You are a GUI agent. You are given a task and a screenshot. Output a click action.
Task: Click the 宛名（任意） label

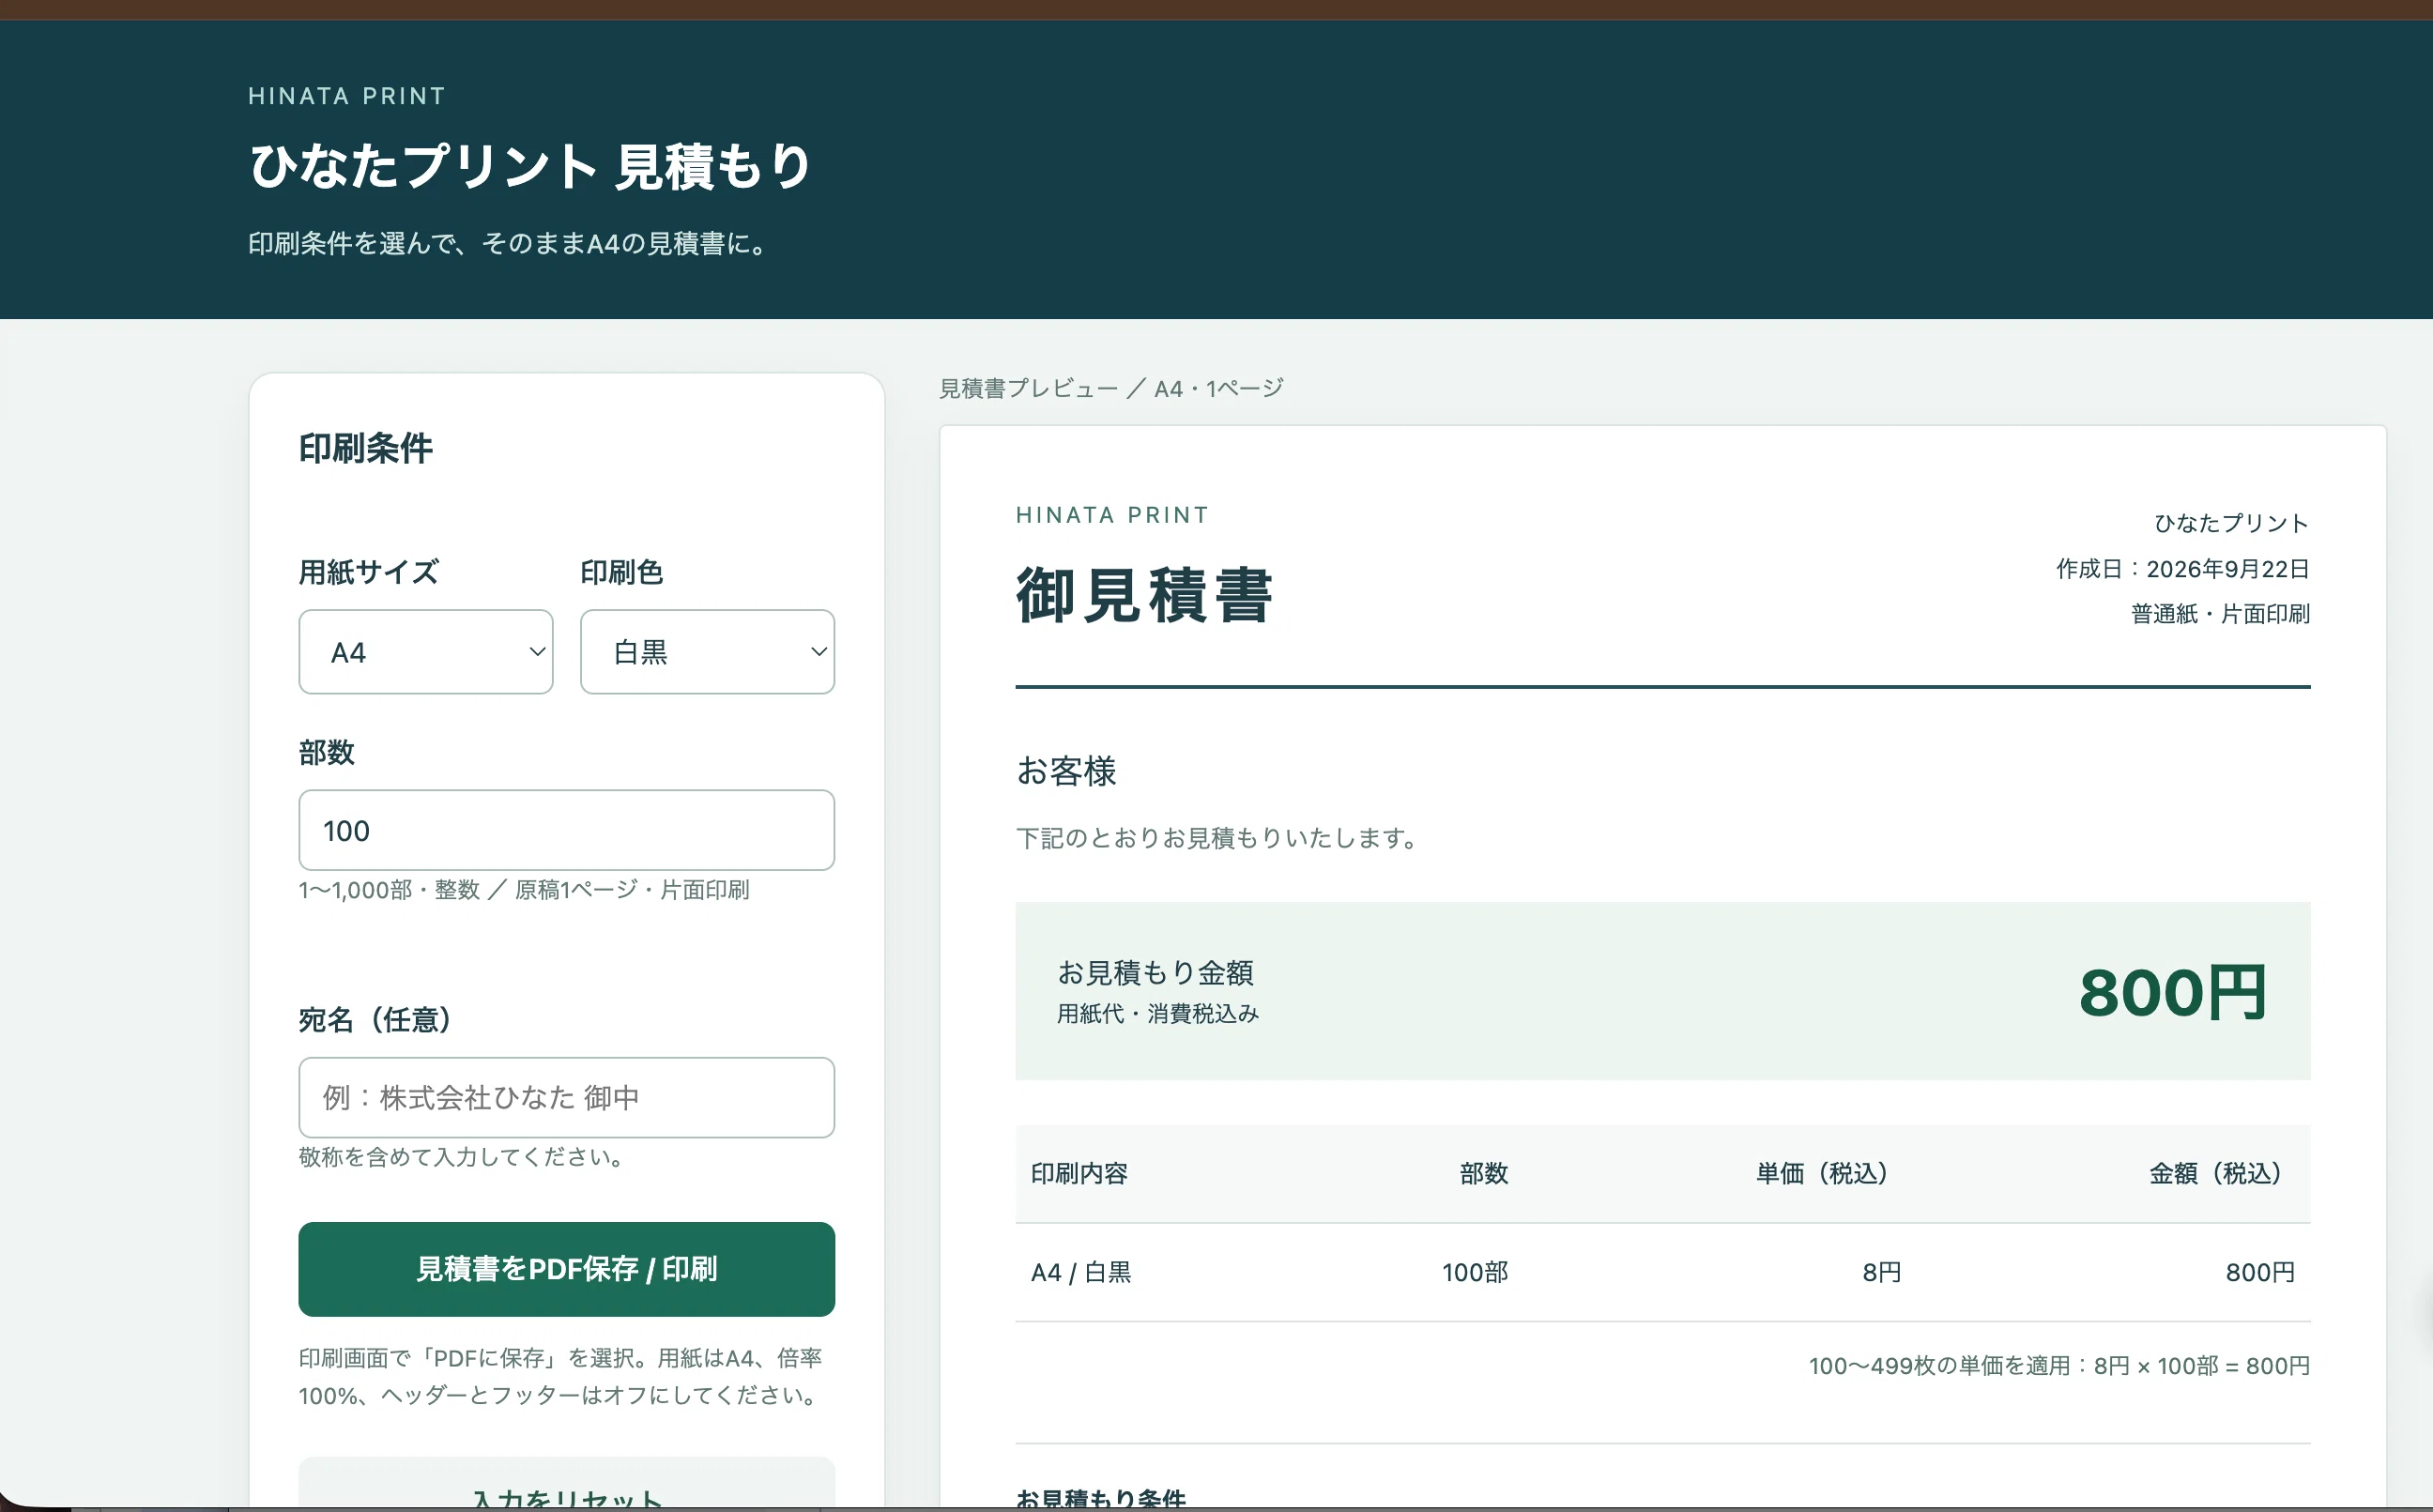[x=376, y=1019]
